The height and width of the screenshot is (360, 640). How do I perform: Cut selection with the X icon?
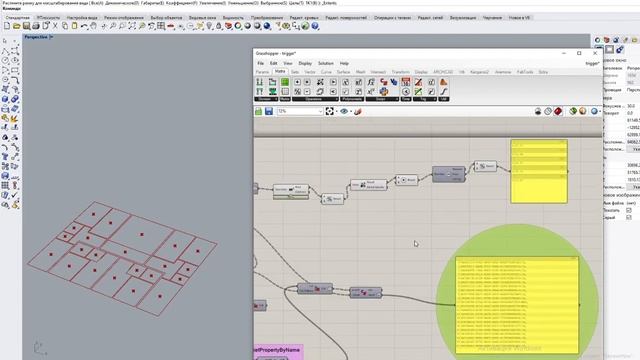click(55, 26)
